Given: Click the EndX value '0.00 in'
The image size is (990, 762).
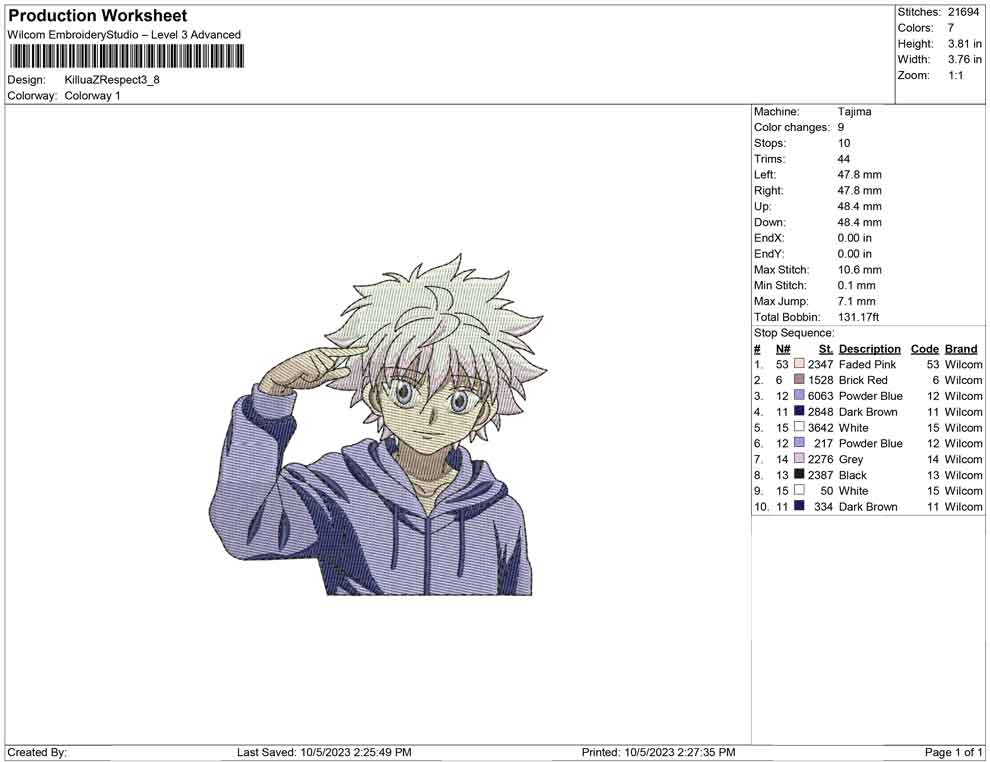Looking at the screenshot, I should click(x=854, y=238).
